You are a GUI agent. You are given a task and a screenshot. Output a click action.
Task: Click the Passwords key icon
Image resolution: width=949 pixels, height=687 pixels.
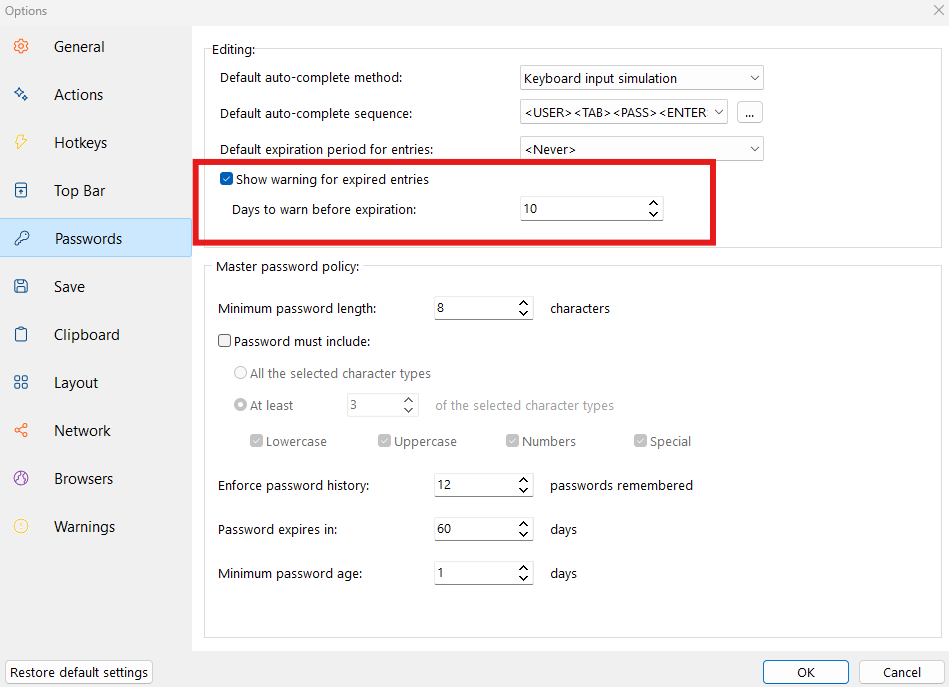click(x=21, y=238)
